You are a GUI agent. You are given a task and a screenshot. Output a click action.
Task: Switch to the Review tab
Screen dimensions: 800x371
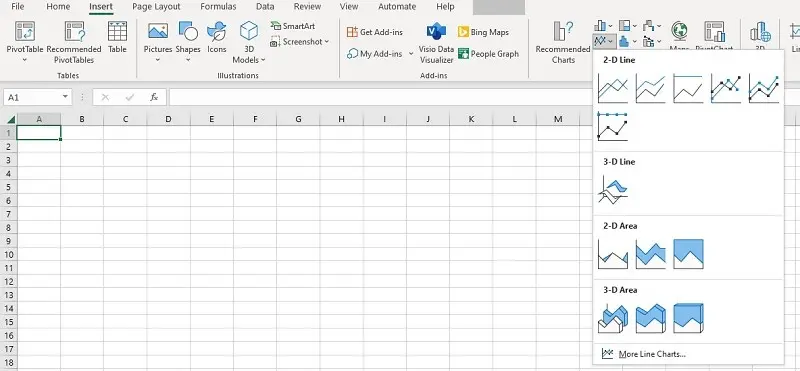click(x=308, y=7)
